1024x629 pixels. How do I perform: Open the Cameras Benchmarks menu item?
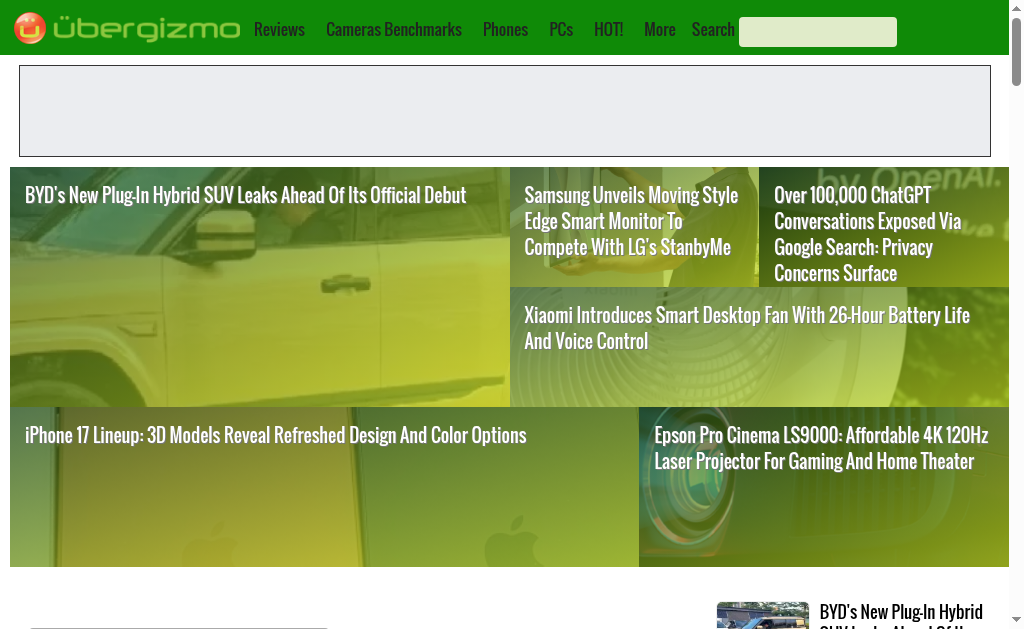394,29
